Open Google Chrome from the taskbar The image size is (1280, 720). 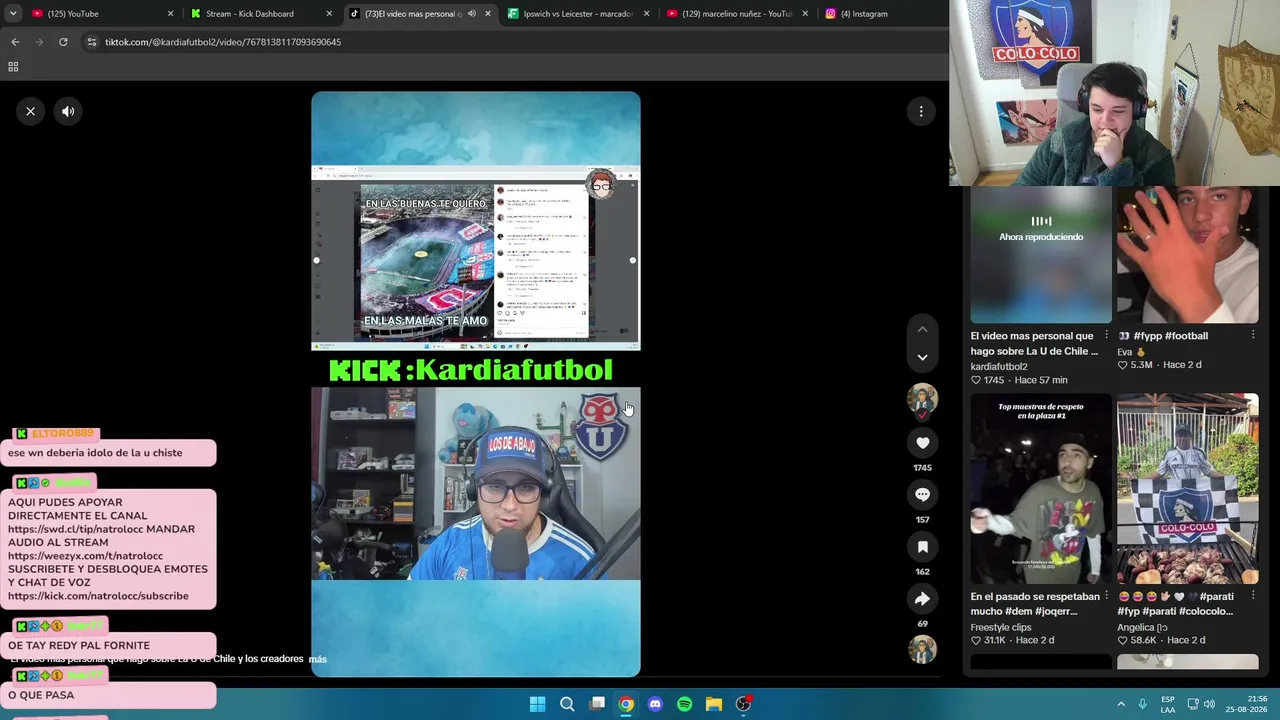(626, 704)
